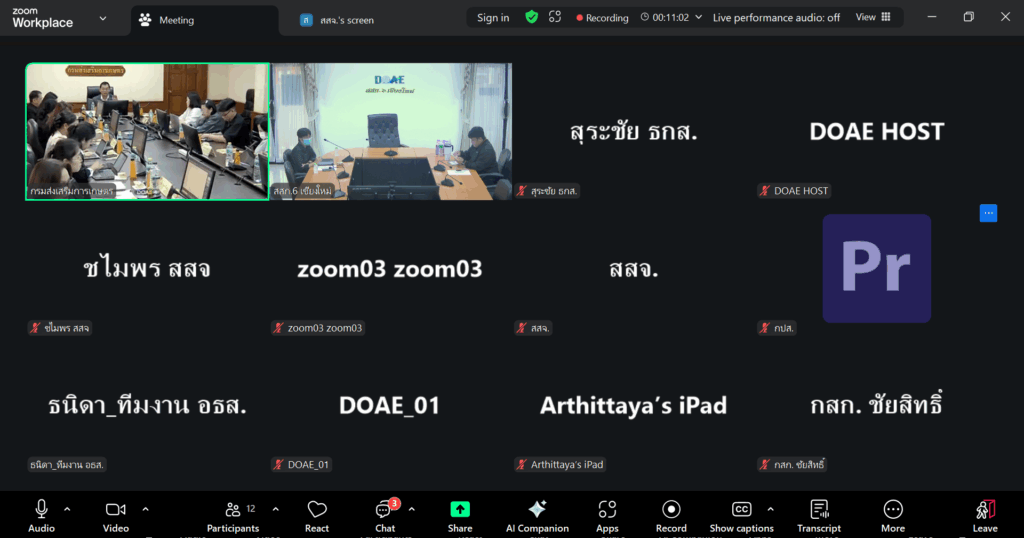Screen dimensions: 1024x538
Task: Toggle microphone with the Audio button
Action: [x=41, y=510]
